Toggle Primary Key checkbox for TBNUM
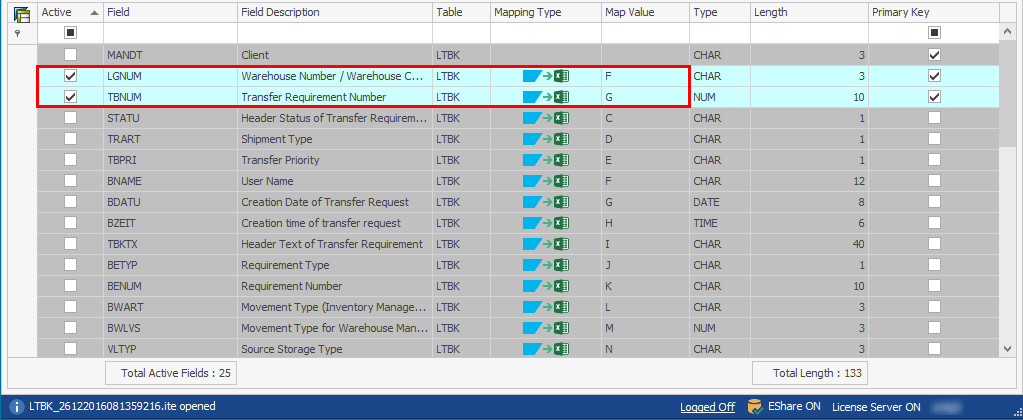Image resolution: width=1023 pixels, height=420 pixels. pos(934,97)
